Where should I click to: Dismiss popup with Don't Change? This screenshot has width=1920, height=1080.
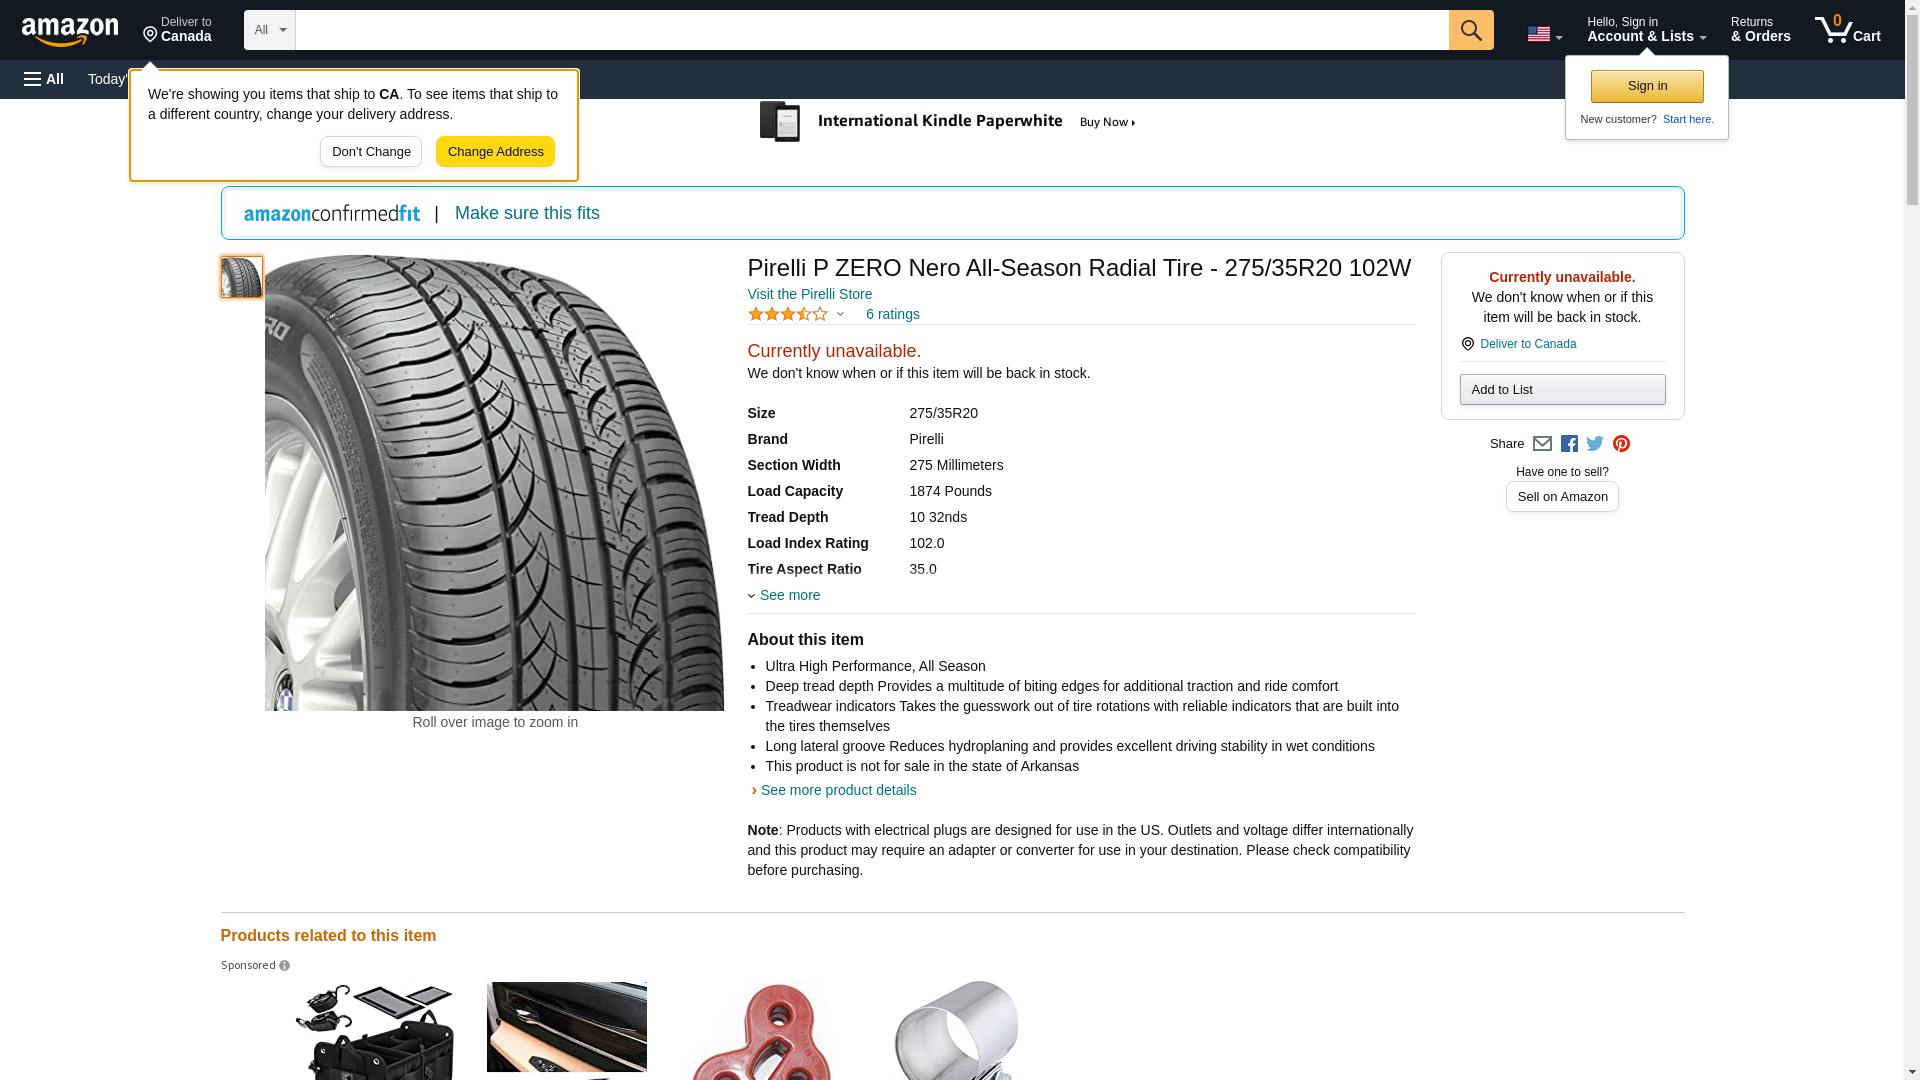point(371,152)
